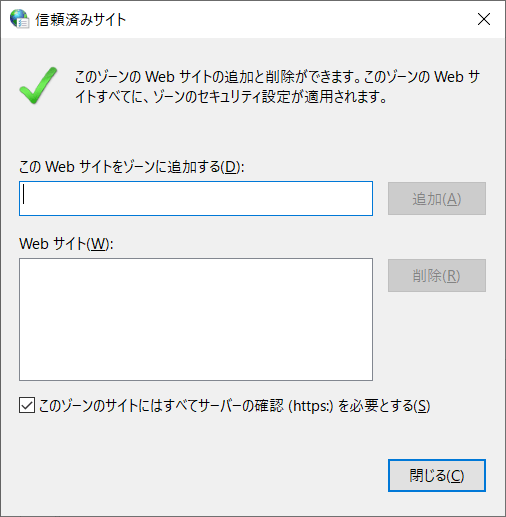Screen dimensions: 506x517
Task: Click the checkbox label about サーバーの確認
Action: (234, 406)
